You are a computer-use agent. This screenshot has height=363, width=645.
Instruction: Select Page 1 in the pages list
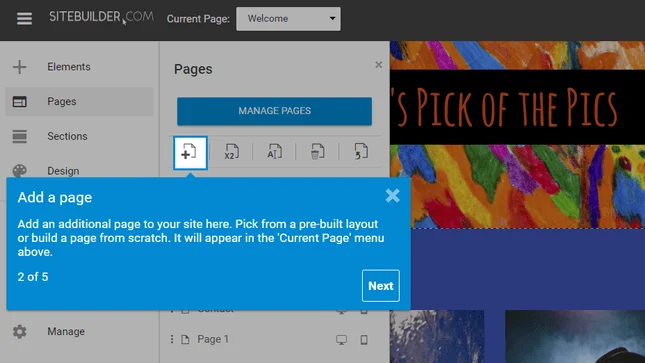pos(213,339)
